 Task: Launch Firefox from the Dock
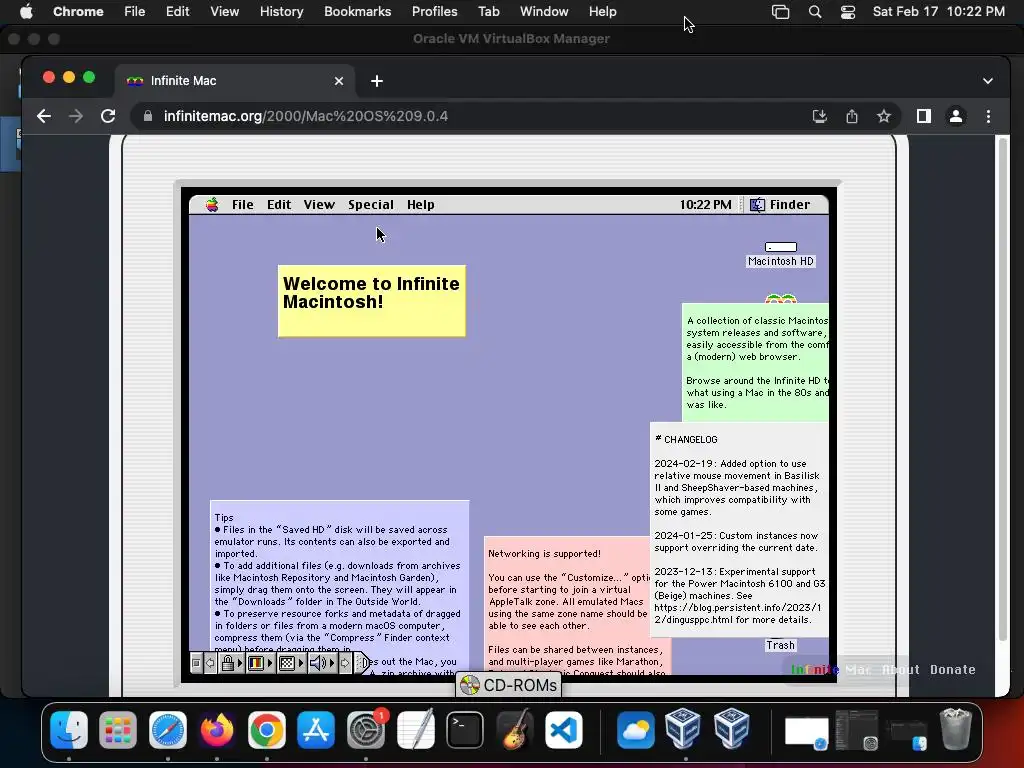217,729
